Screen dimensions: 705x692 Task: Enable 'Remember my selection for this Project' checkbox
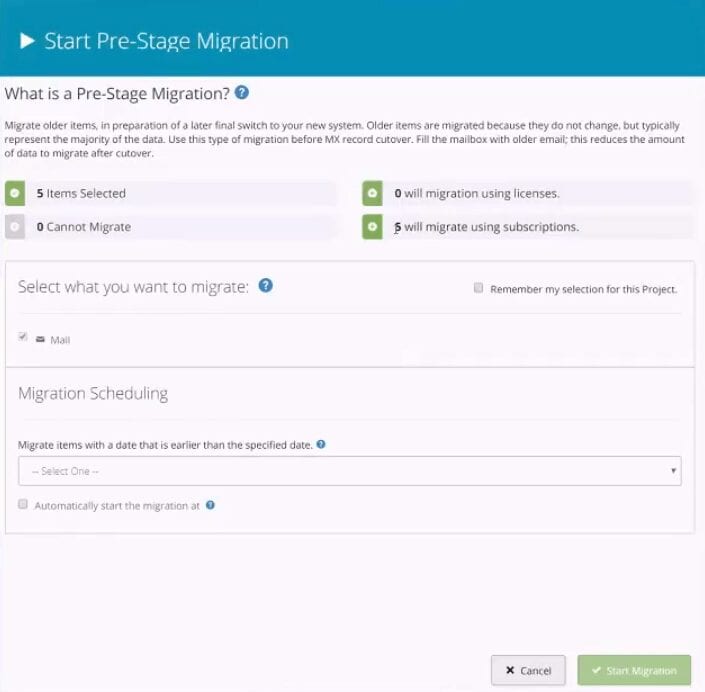click(x=478, y=288)
